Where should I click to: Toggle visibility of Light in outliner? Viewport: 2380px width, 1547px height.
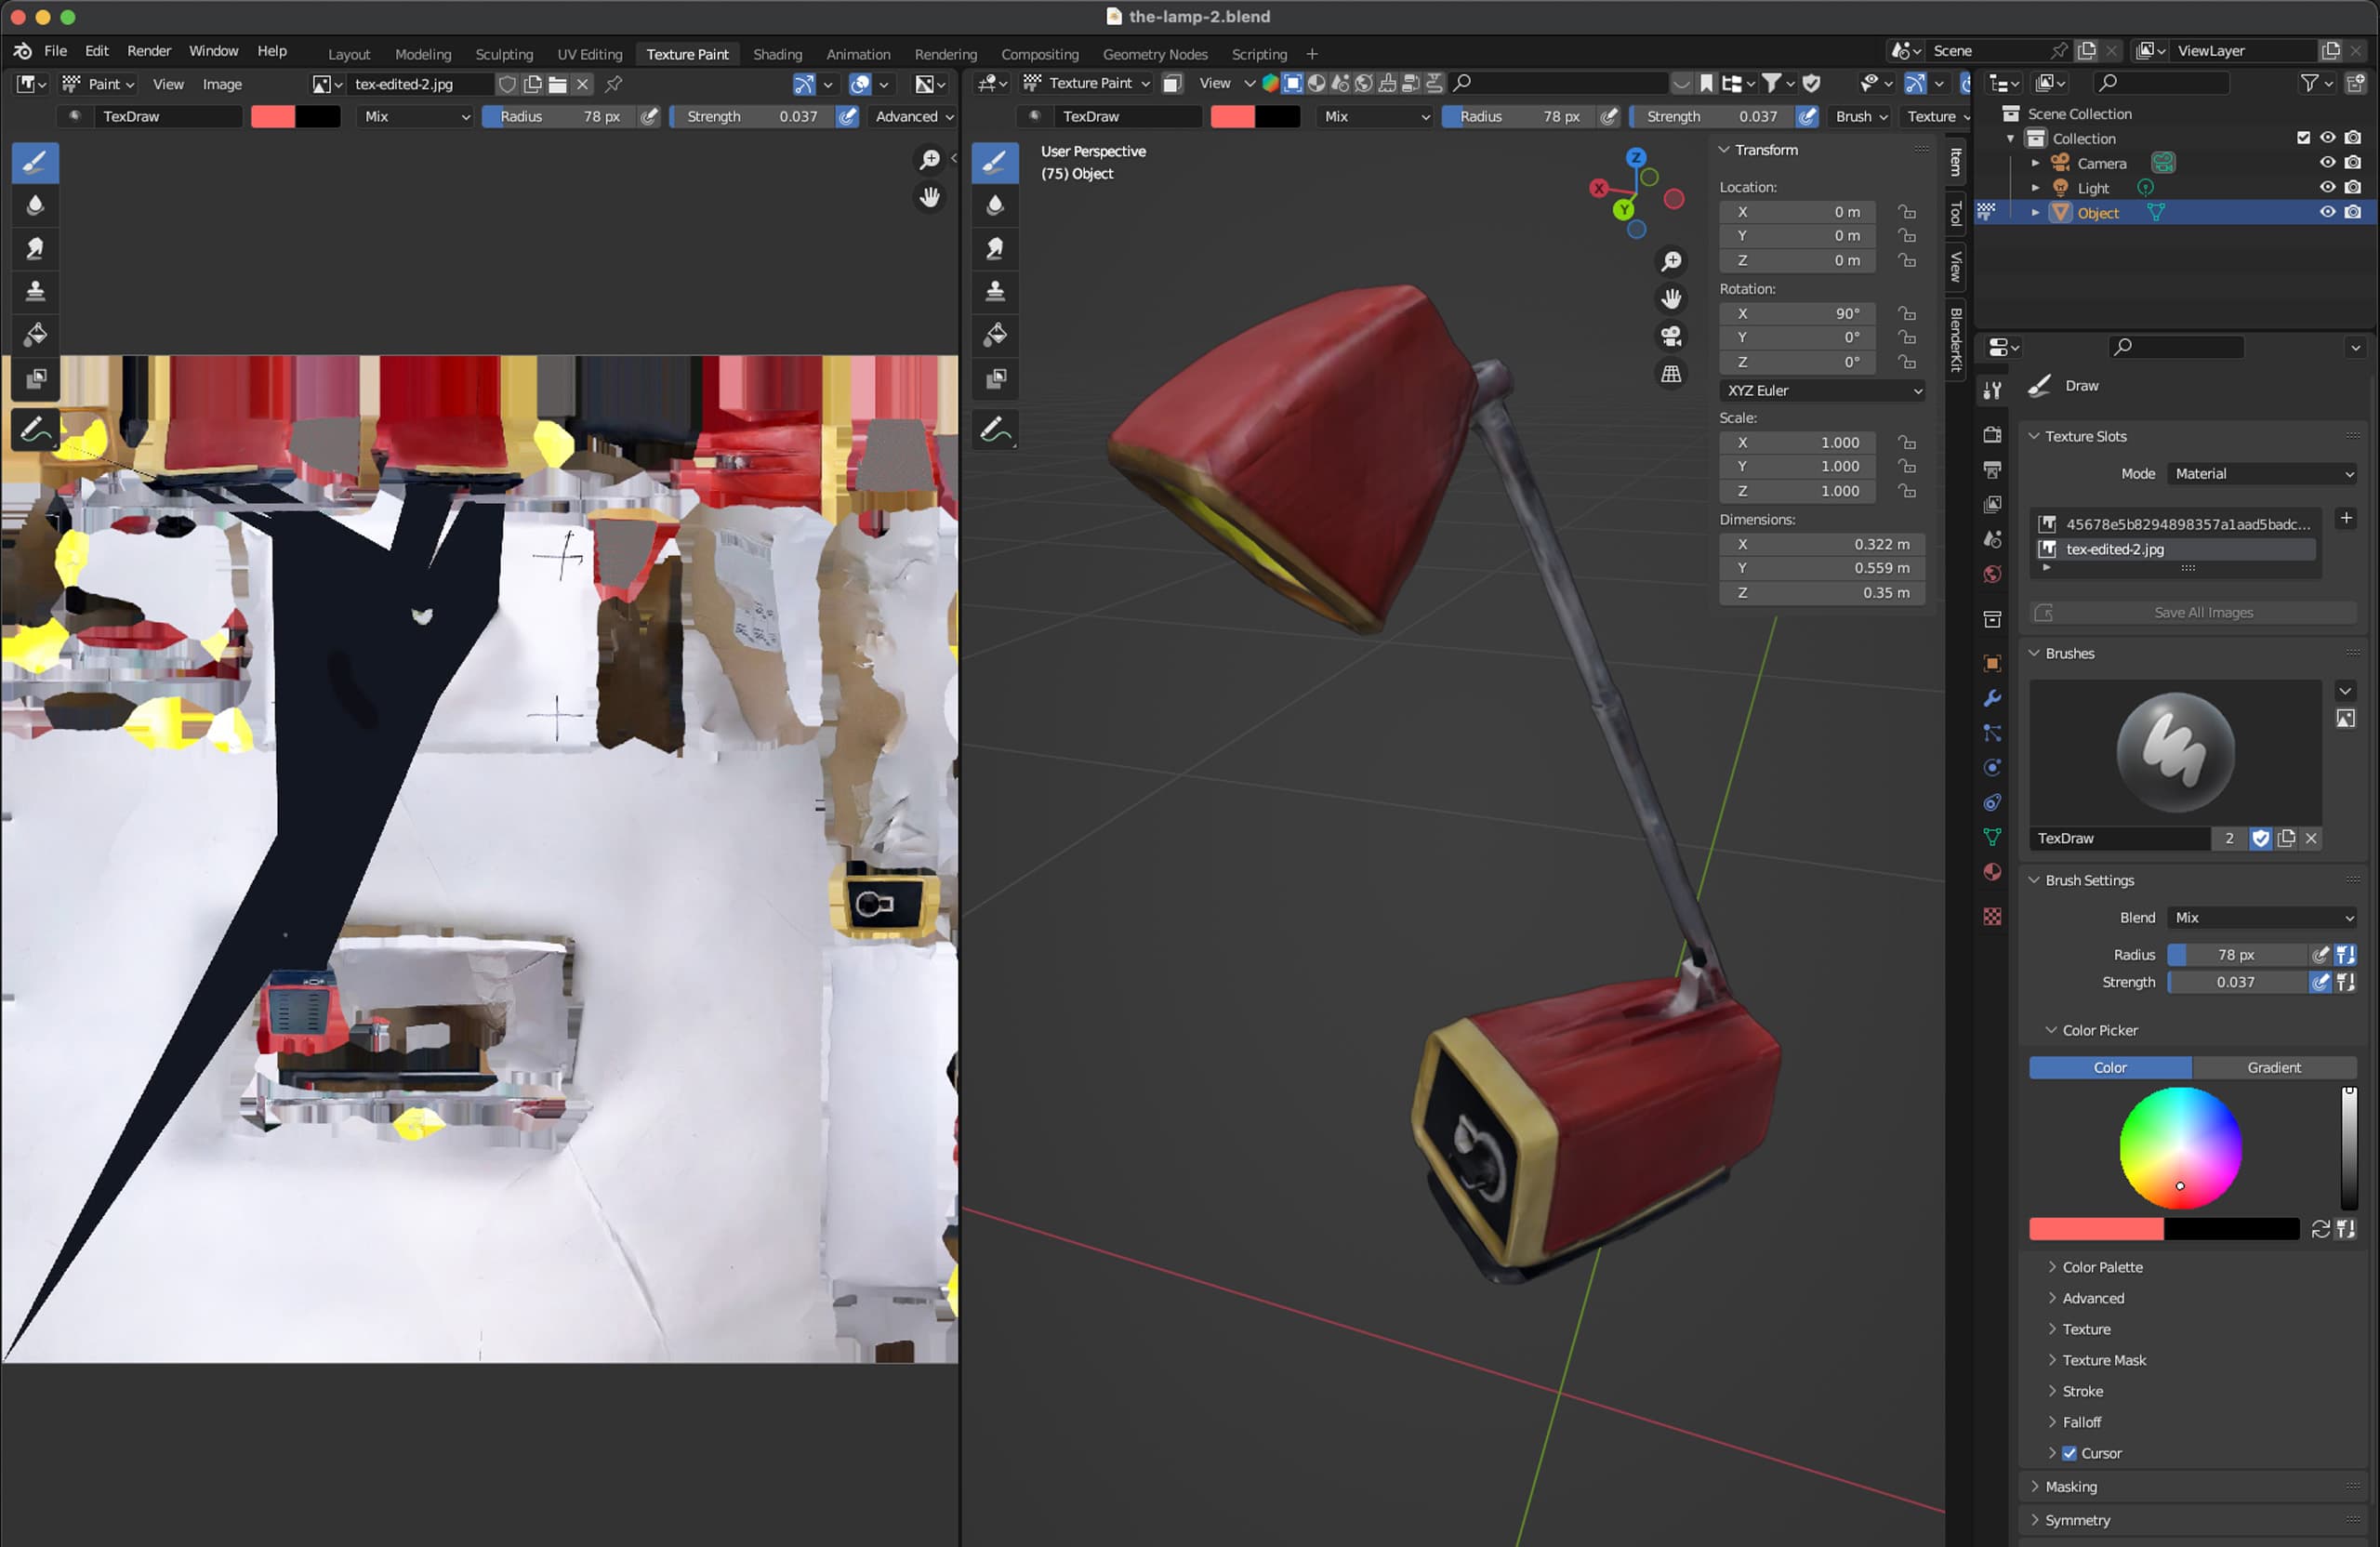click(2327, 188)
